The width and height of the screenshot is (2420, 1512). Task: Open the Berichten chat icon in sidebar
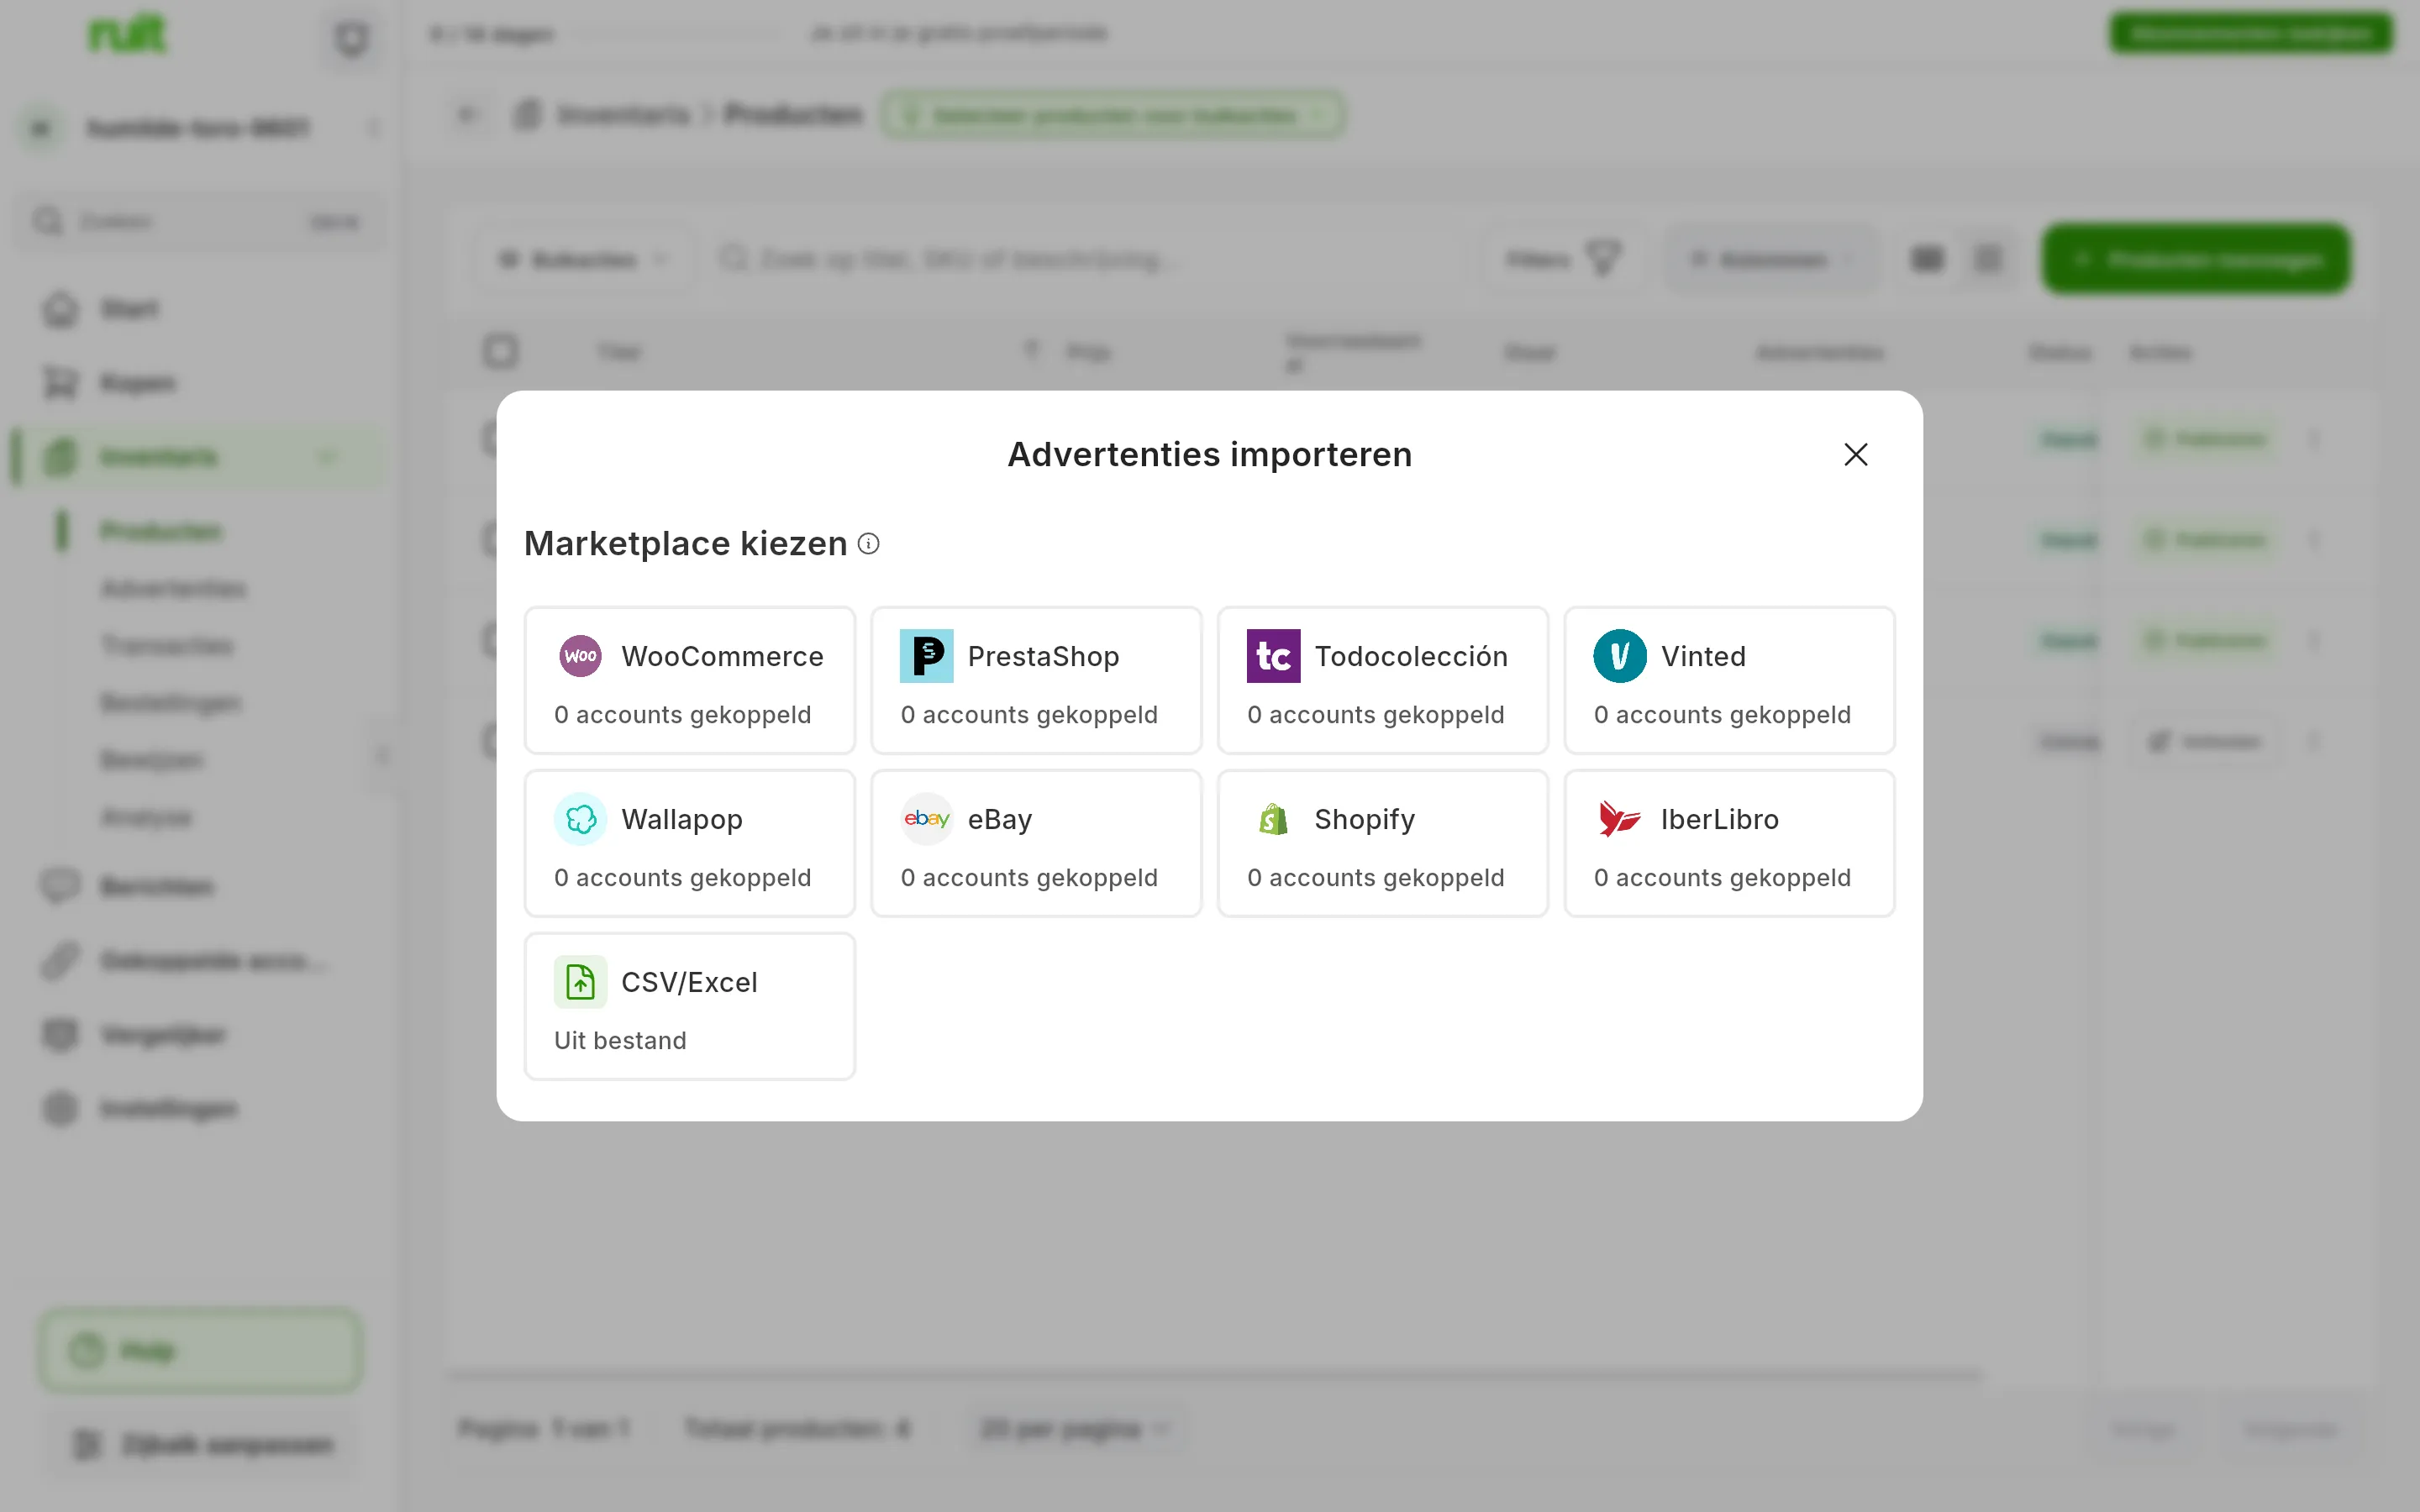coord(60,886)
